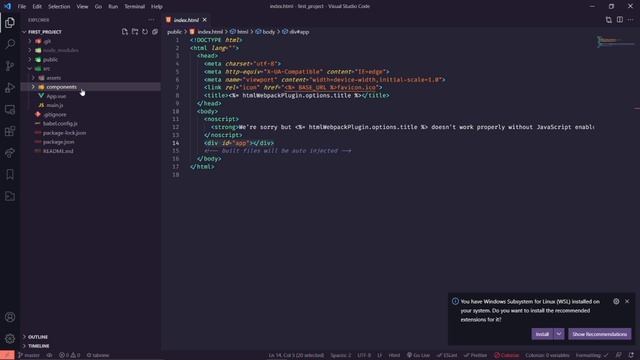The height and width of the screenshot is (360, 640).
Task: Open the Remote Explorer view
Action: tap(10, 109)
